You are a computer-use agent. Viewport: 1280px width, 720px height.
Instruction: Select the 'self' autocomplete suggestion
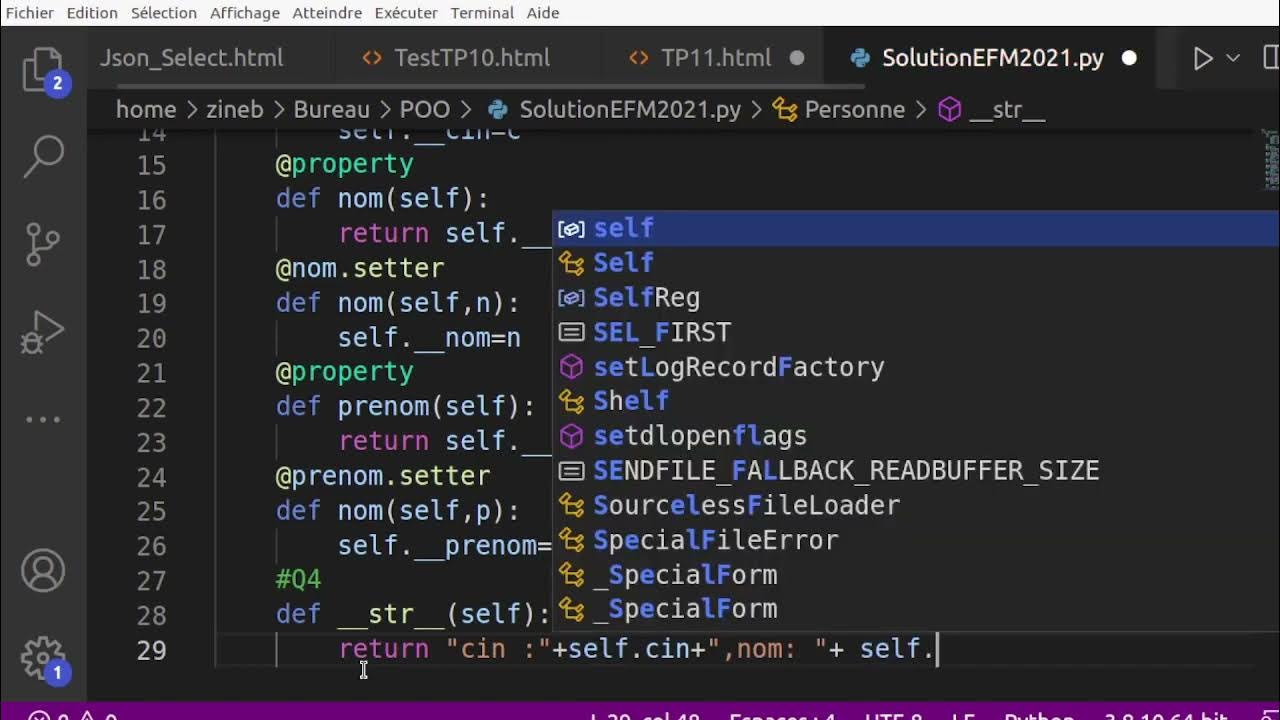click(x=917, y=228)
